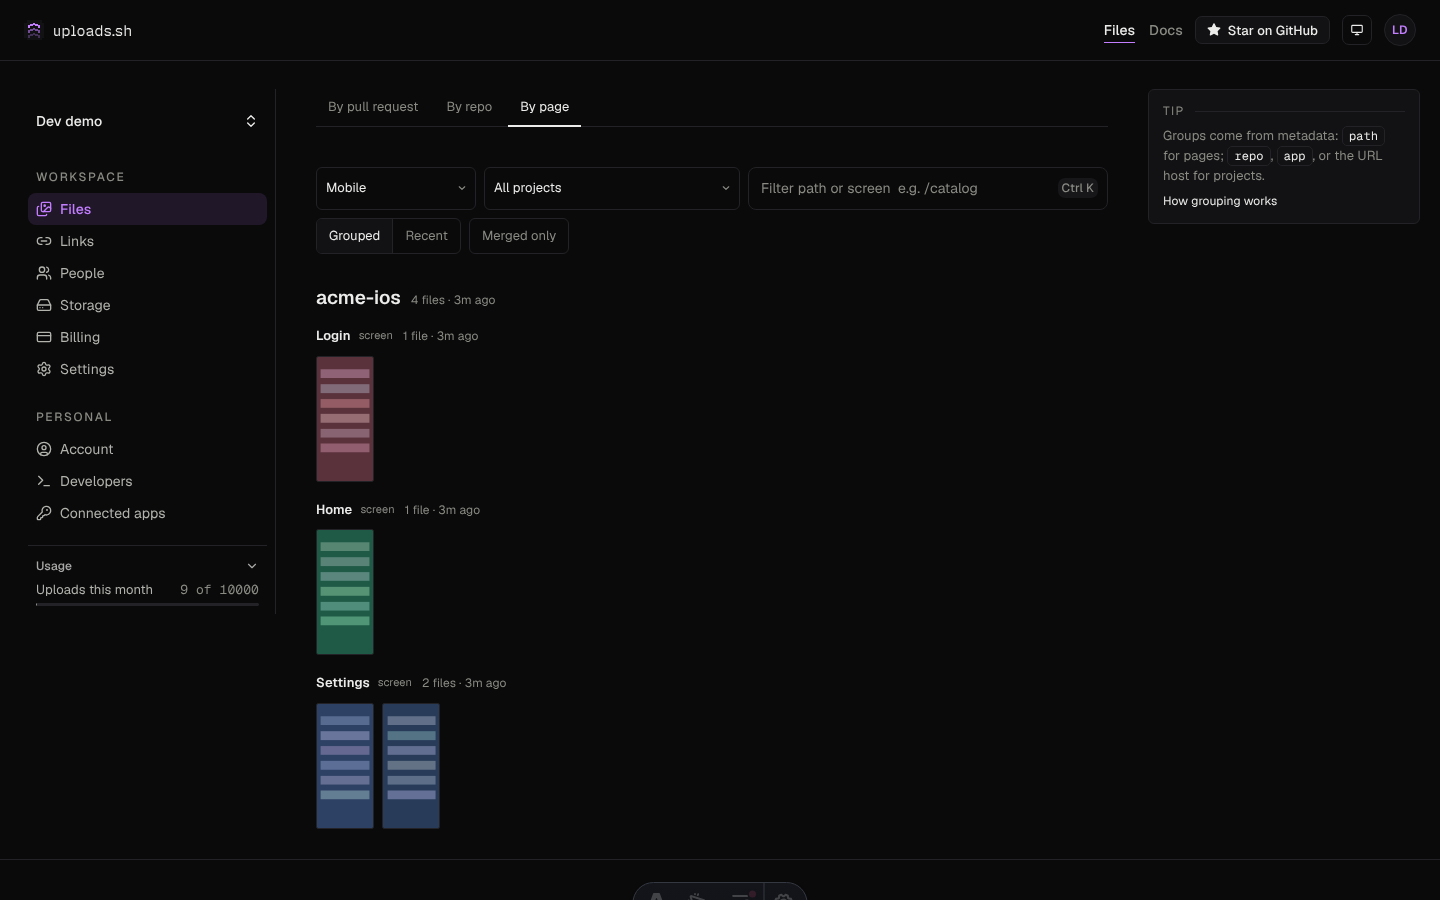This screenshot has height=900, width=1440.
Task: Open workspace Settings in the sidebar
Action: [147, 369]
